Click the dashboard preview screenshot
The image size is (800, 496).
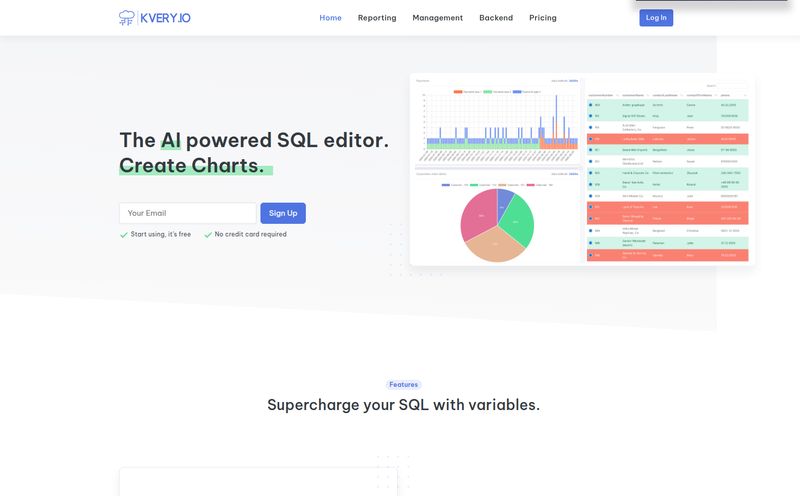582,169
